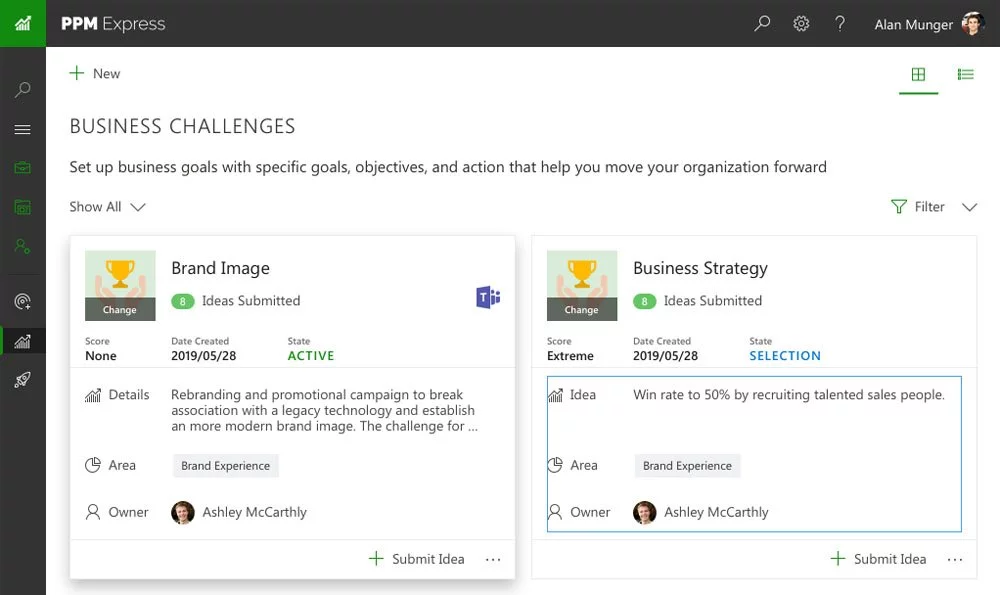Open the Business Strategy challenge title

pos(700,268)
